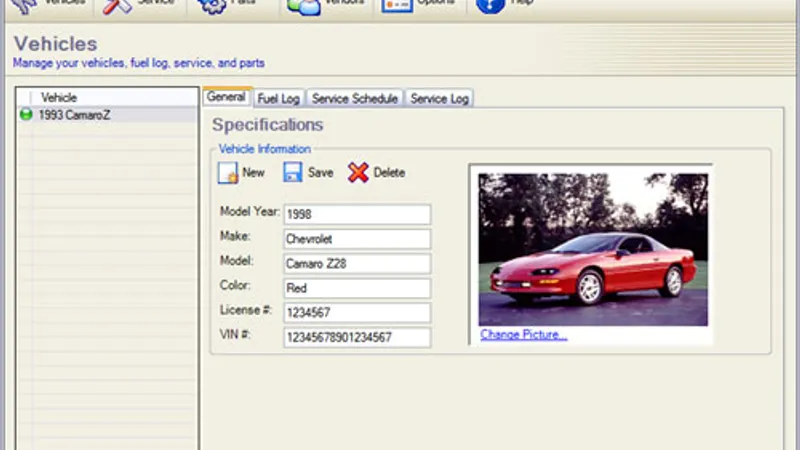The height and width of the screenshot is (450, 800).
Task: Click the blue Help icon
Action: point(490,6)
